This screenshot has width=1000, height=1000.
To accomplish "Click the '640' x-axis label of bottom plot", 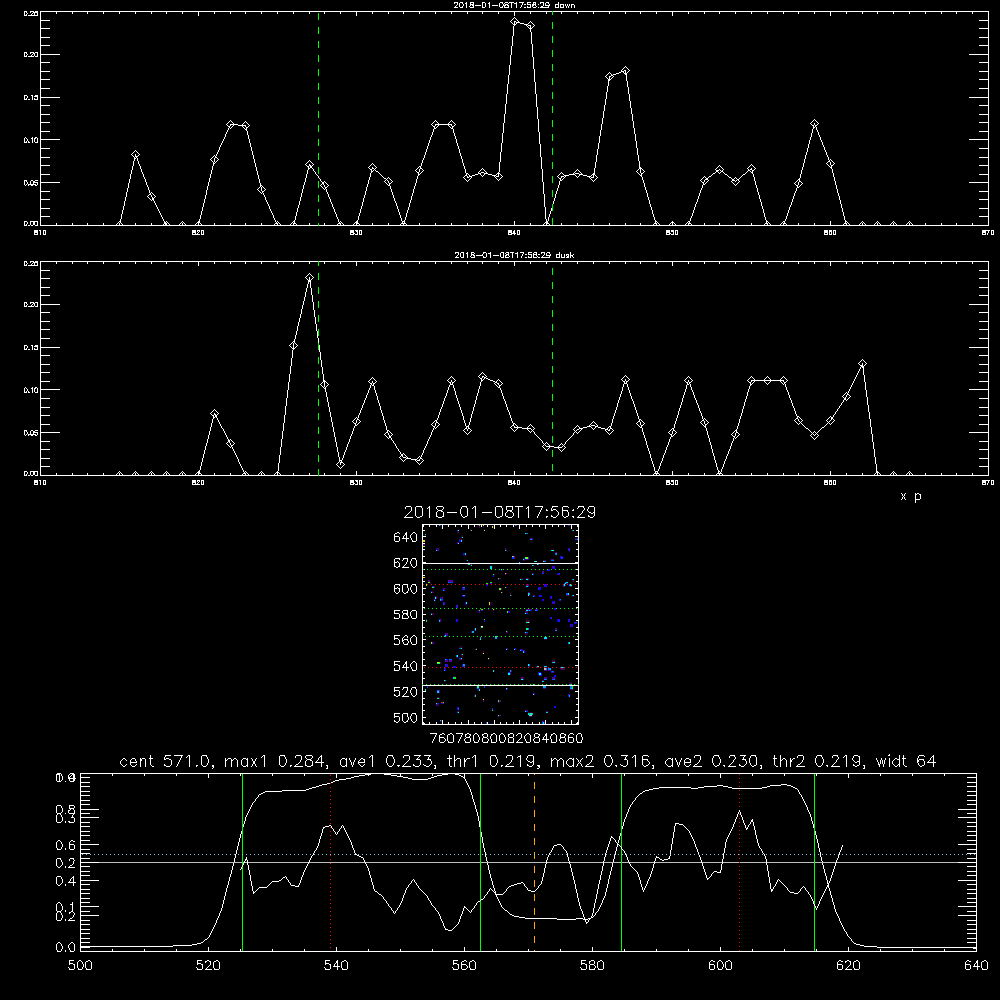I will 976,966.
